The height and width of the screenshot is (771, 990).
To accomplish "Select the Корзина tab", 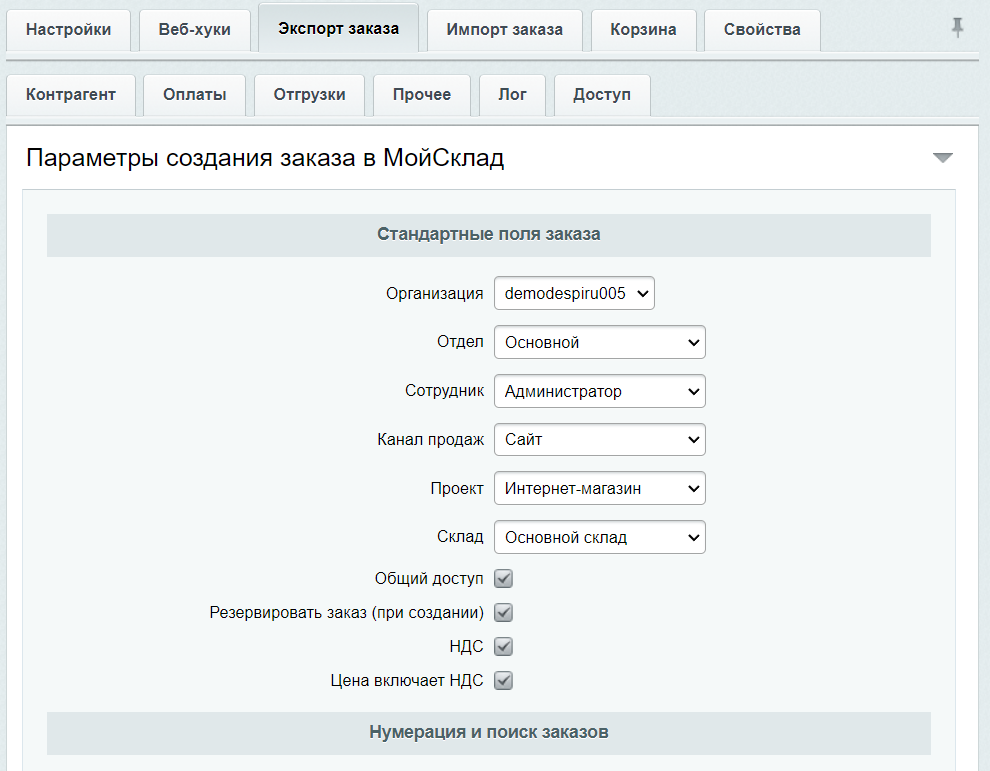I will click(x=643, y=30).
